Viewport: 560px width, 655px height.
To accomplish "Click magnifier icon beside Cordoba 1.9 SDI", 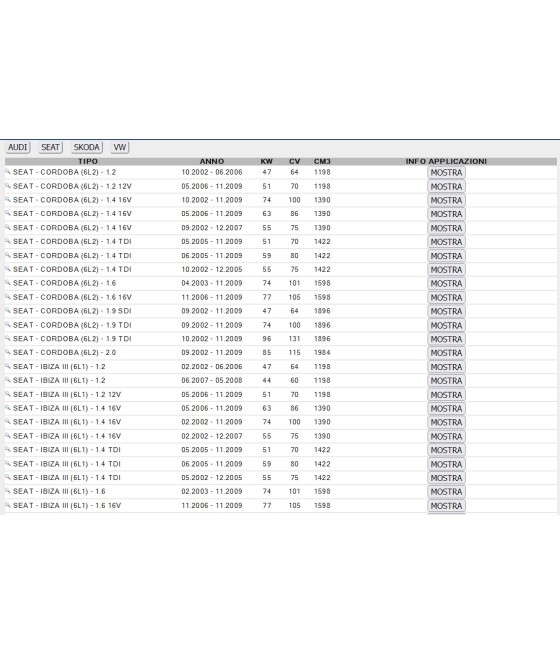I will [x=8, y=310].
